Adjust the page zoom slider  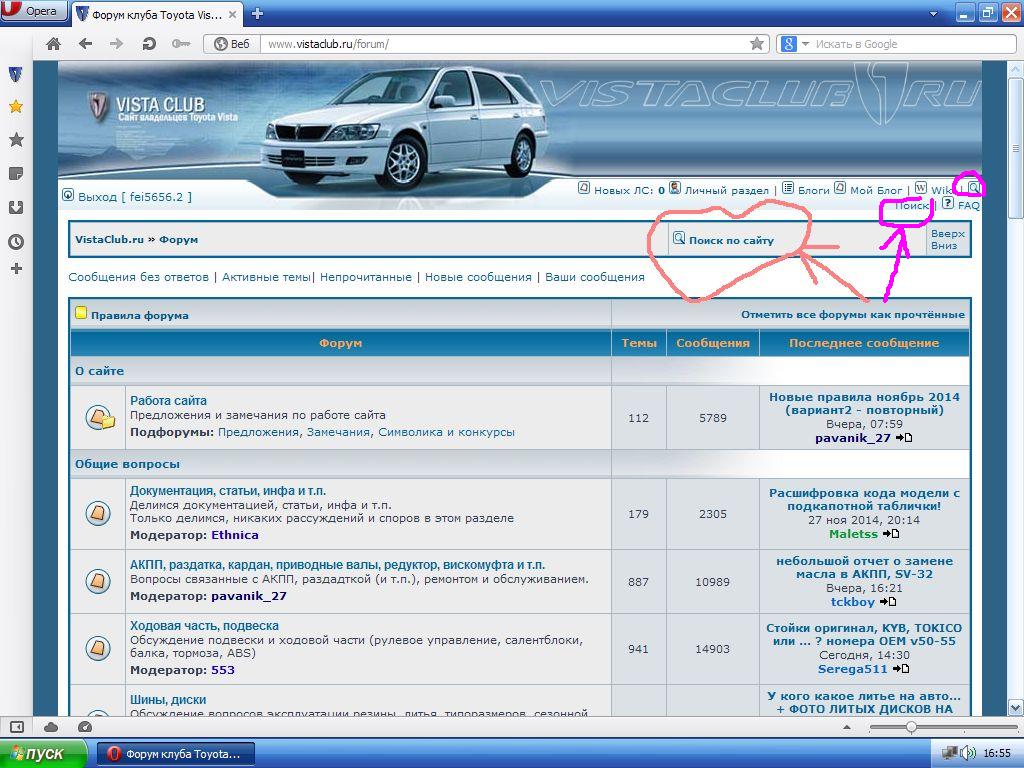[x=911, y=727]
